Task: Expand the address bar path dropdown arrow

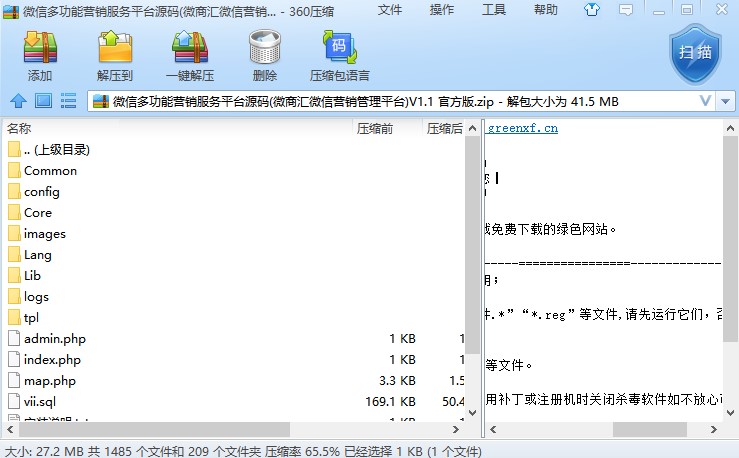Action: tap(725, 101)
